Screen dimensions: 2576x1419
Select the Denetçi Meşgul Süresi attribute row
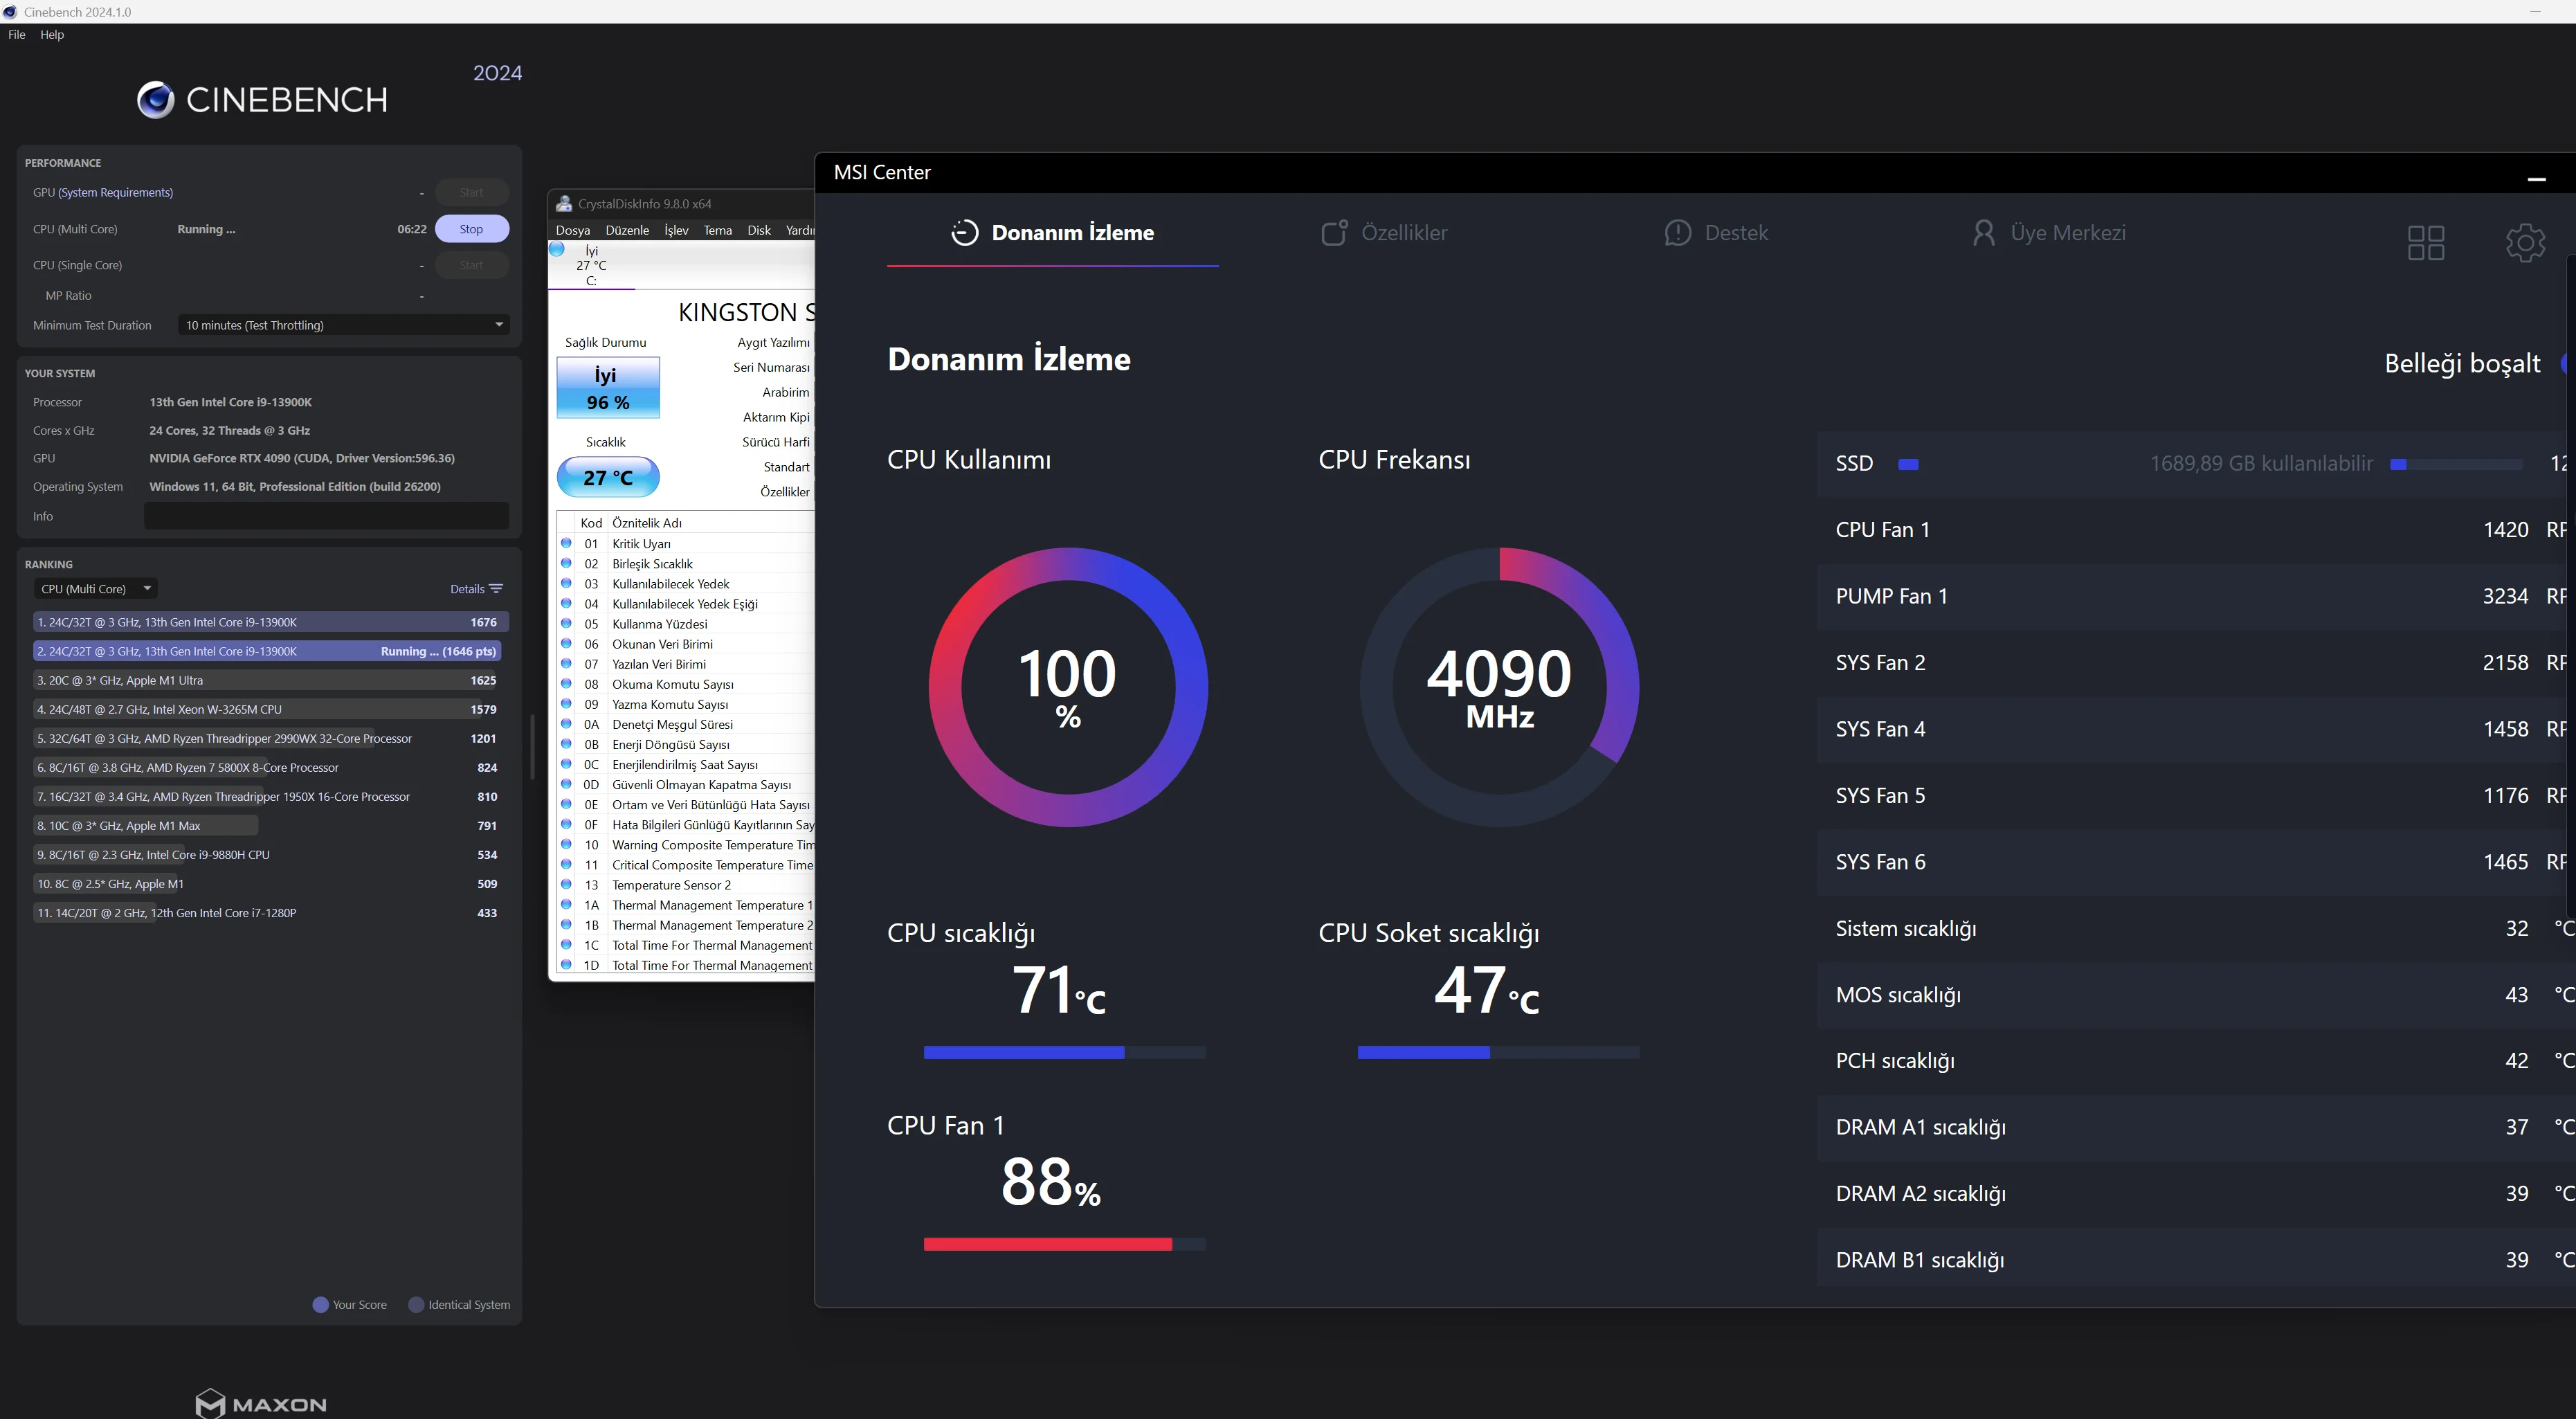[686, 724]
